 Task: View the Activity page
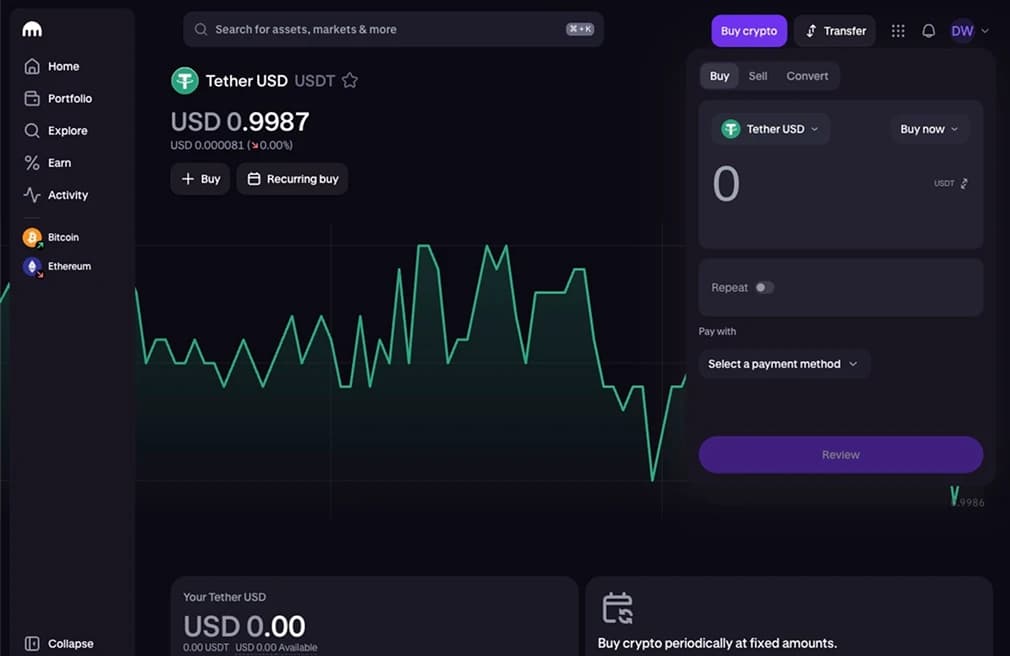point(55,195)
